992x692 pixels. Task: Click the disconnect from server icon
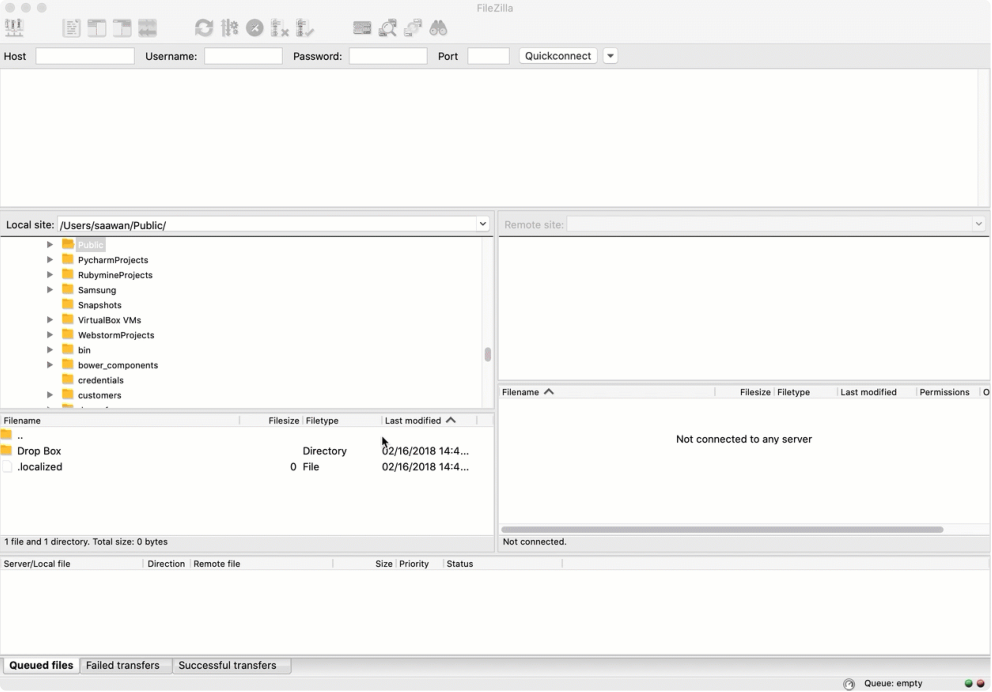tap(280, 28)
